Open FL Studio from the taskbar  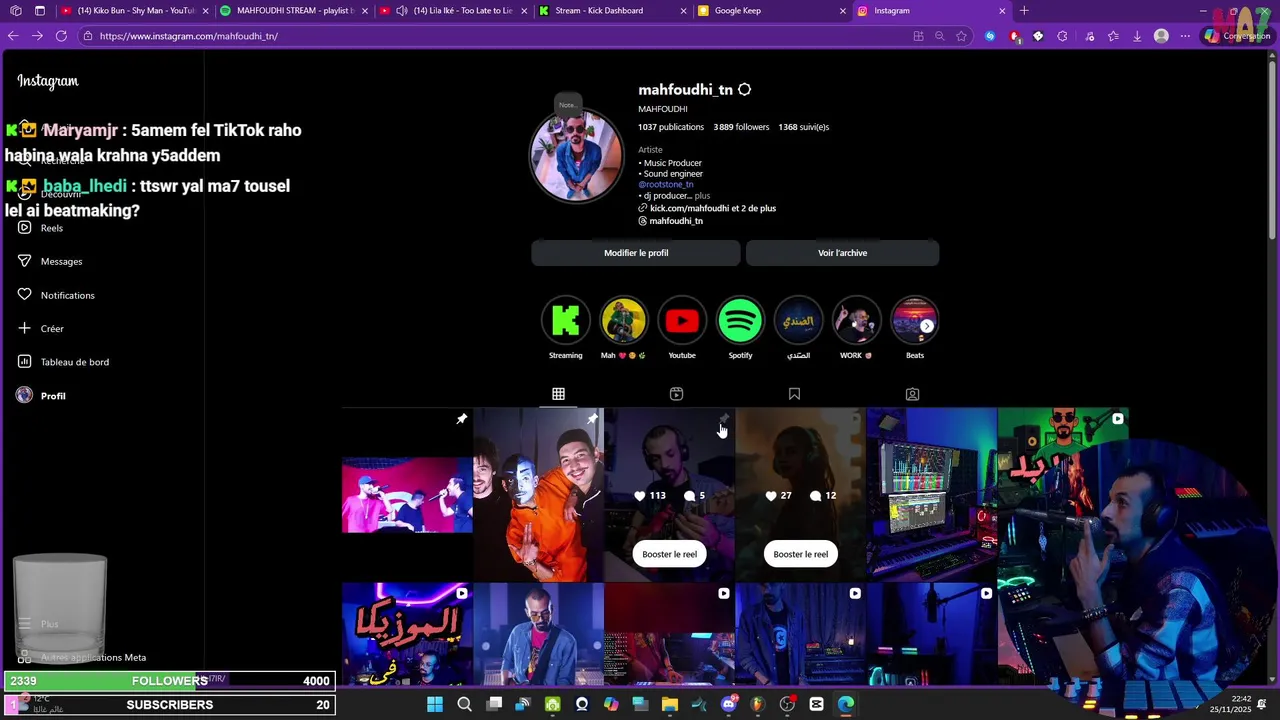[x=758, y=704]
